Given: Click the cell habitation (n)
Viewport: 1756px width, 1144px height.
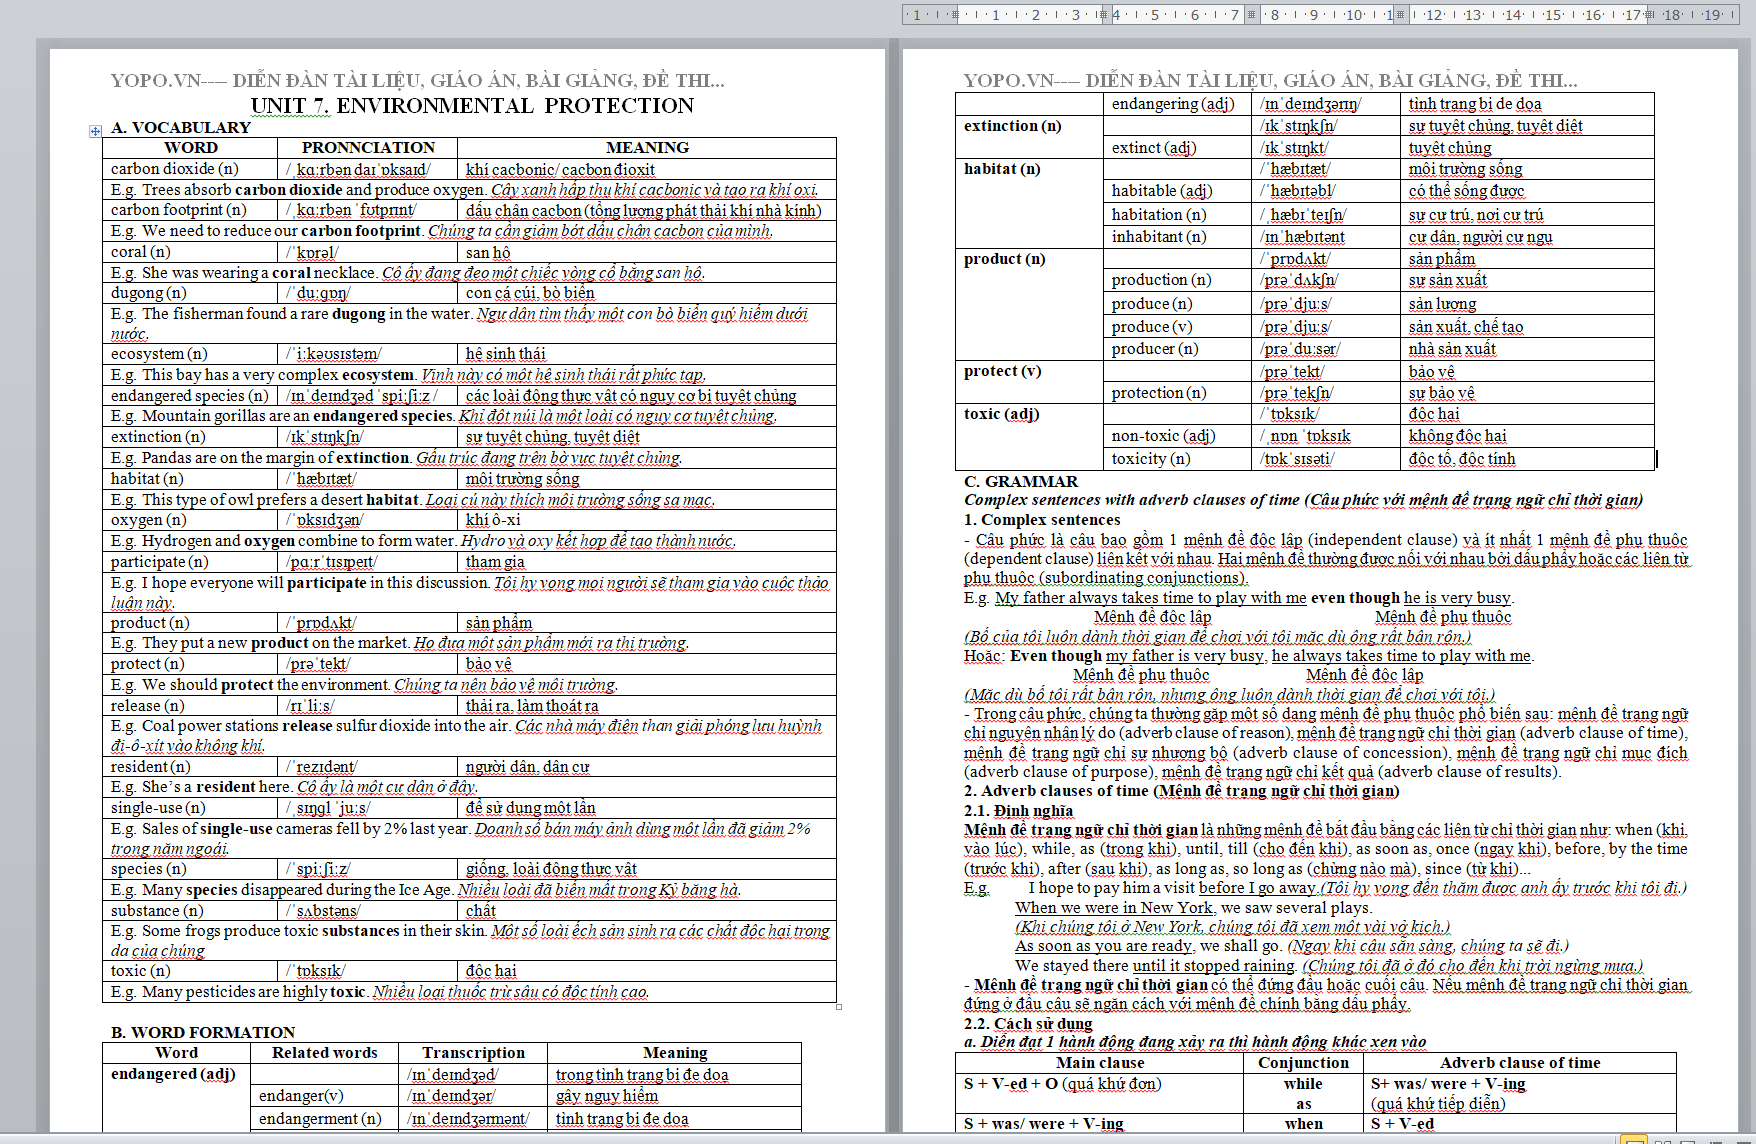Looking at the screenshot, I should (x=1177, y=215).
